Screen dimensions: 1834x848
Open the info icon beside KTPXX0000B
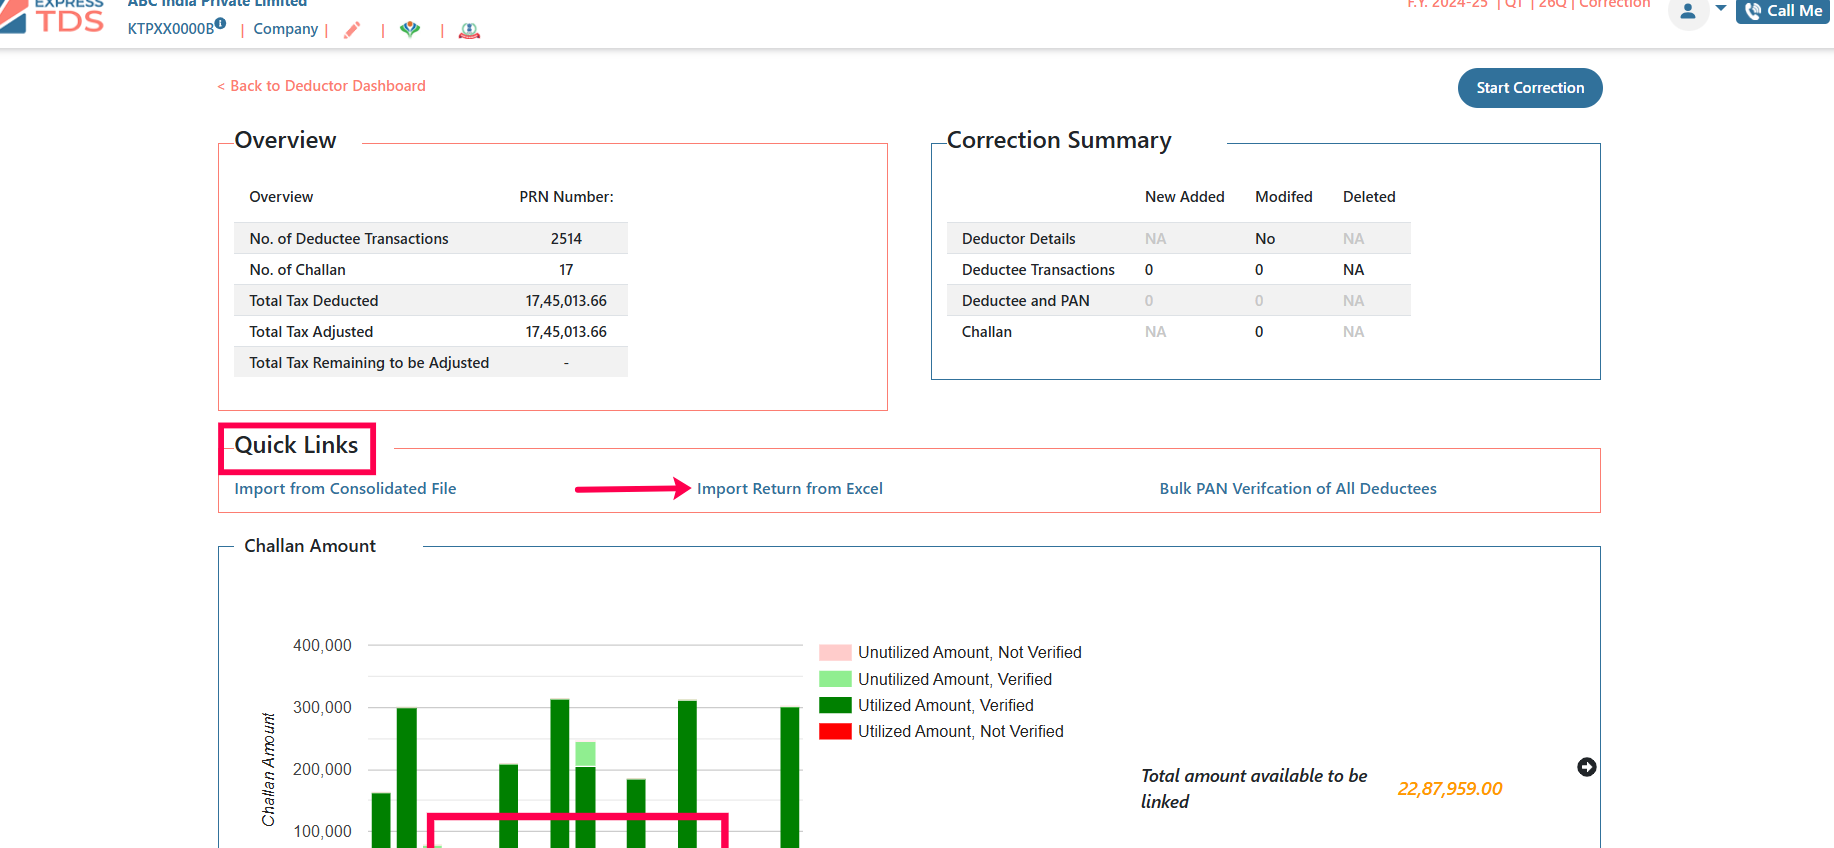(x=221, y=24)
